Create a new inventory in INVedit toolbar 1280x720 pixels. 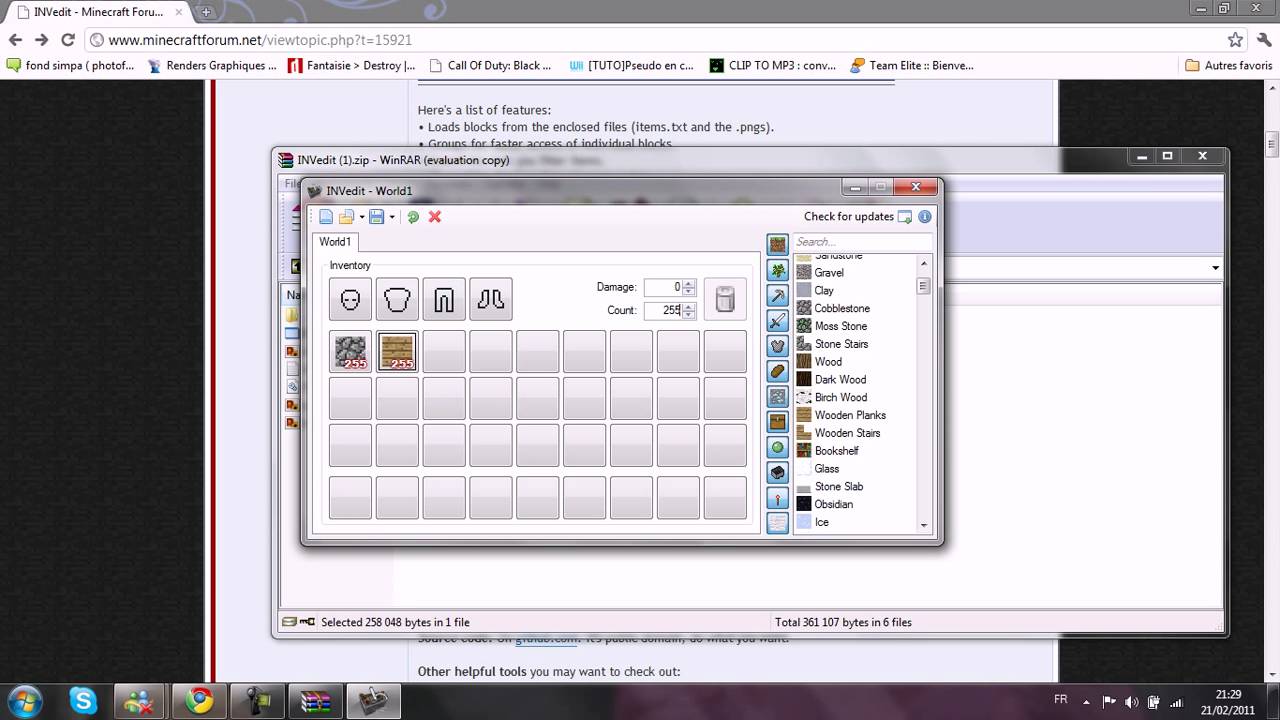[326, 217]
